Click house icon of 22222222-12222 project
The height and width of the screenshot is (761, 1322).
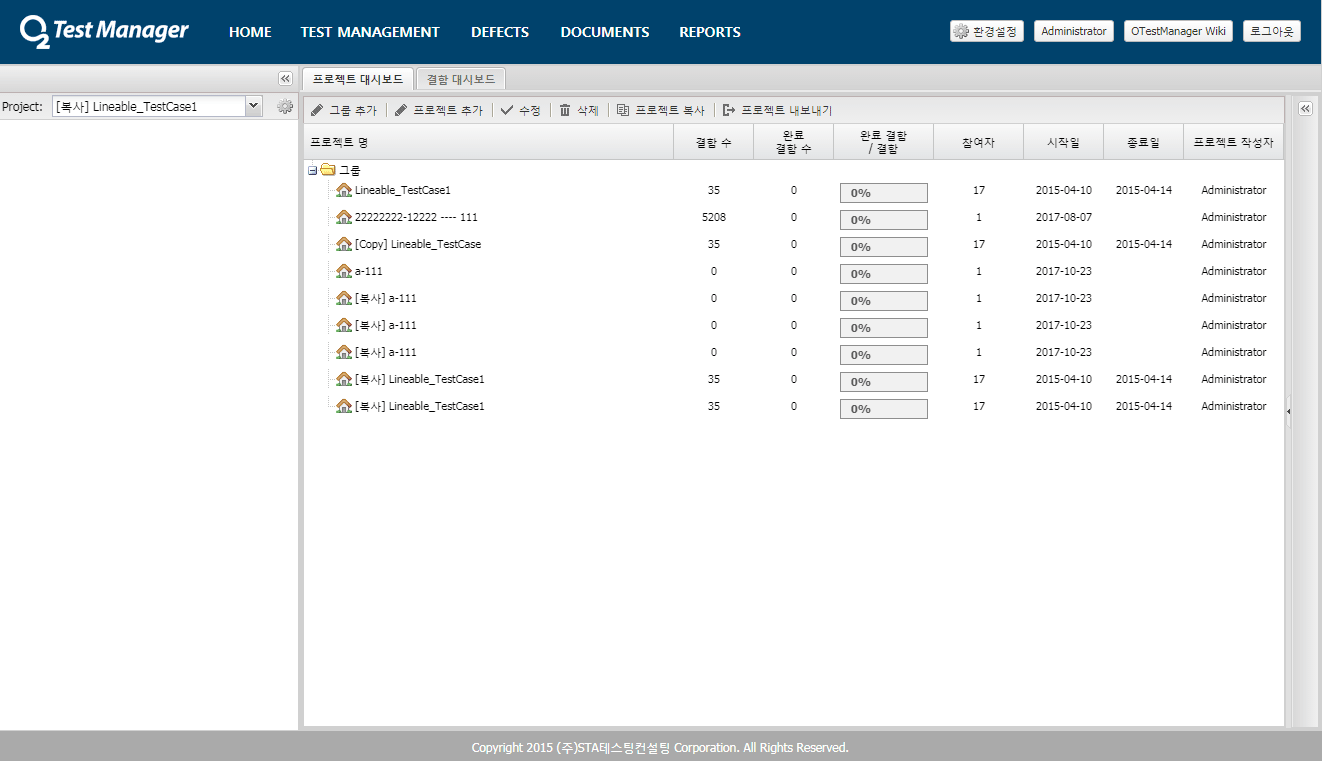coord(344,217)
